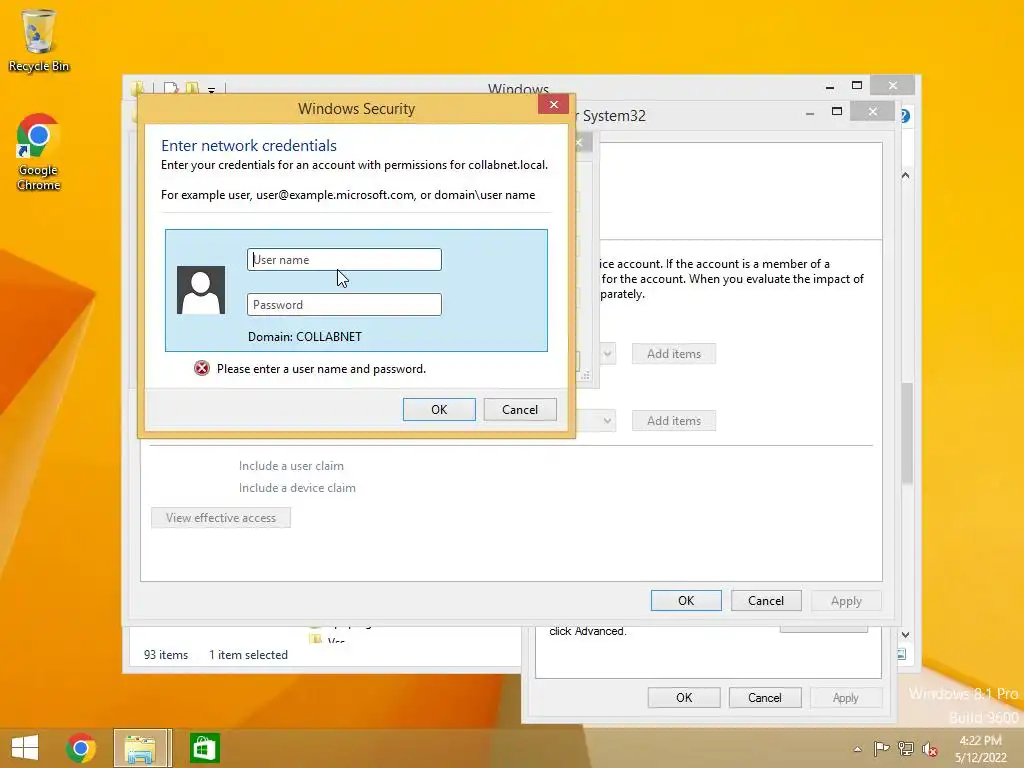
Task: Click second Add items button in Advanced Security
Action: click(674, 421)
